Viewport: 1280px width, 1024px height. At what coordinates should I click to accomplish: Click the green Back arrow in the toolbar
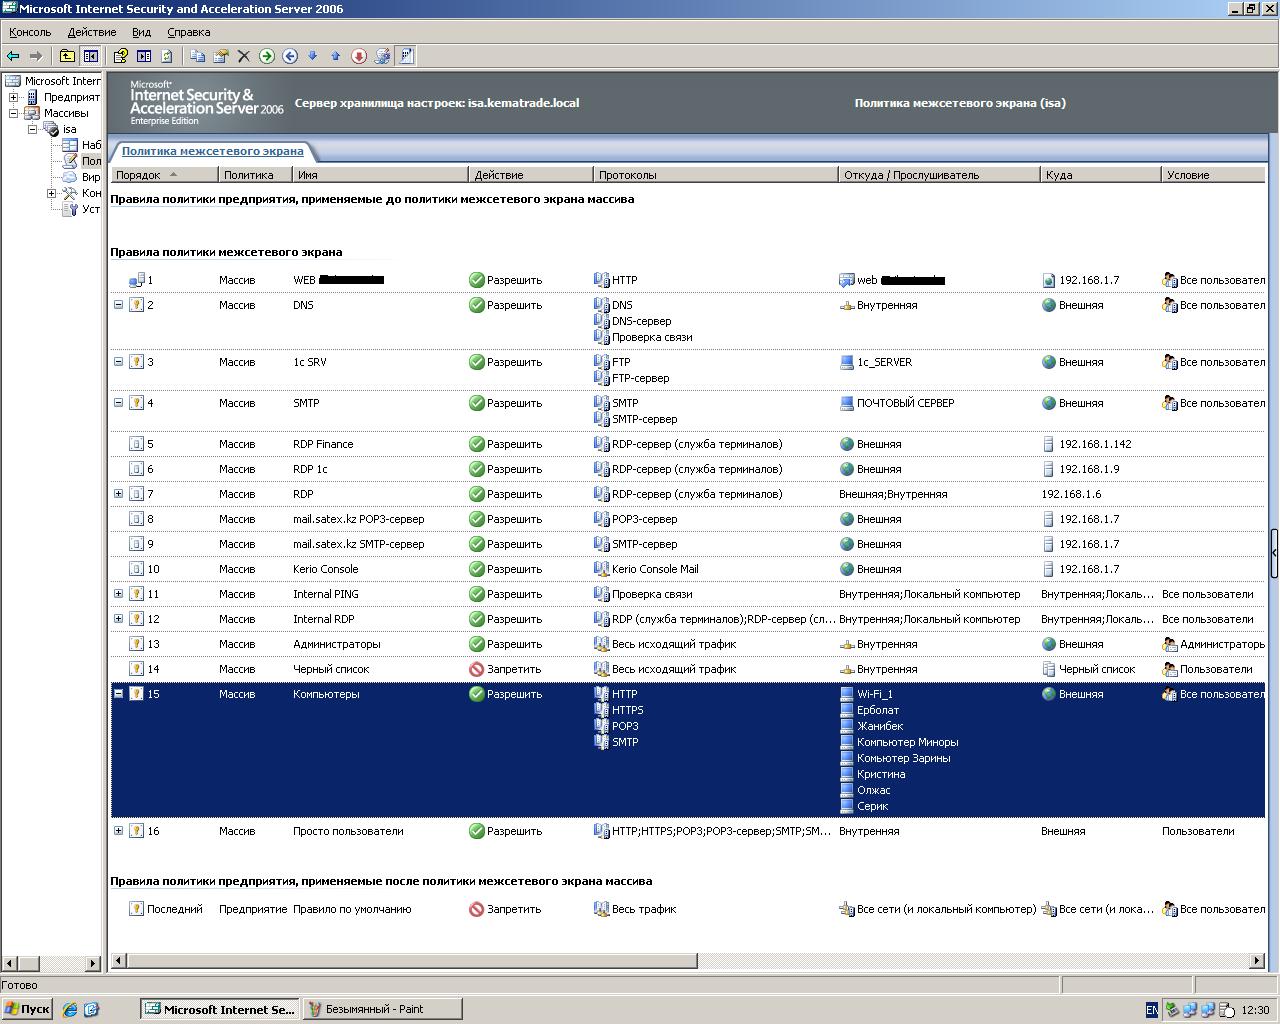tap(13, 56)
